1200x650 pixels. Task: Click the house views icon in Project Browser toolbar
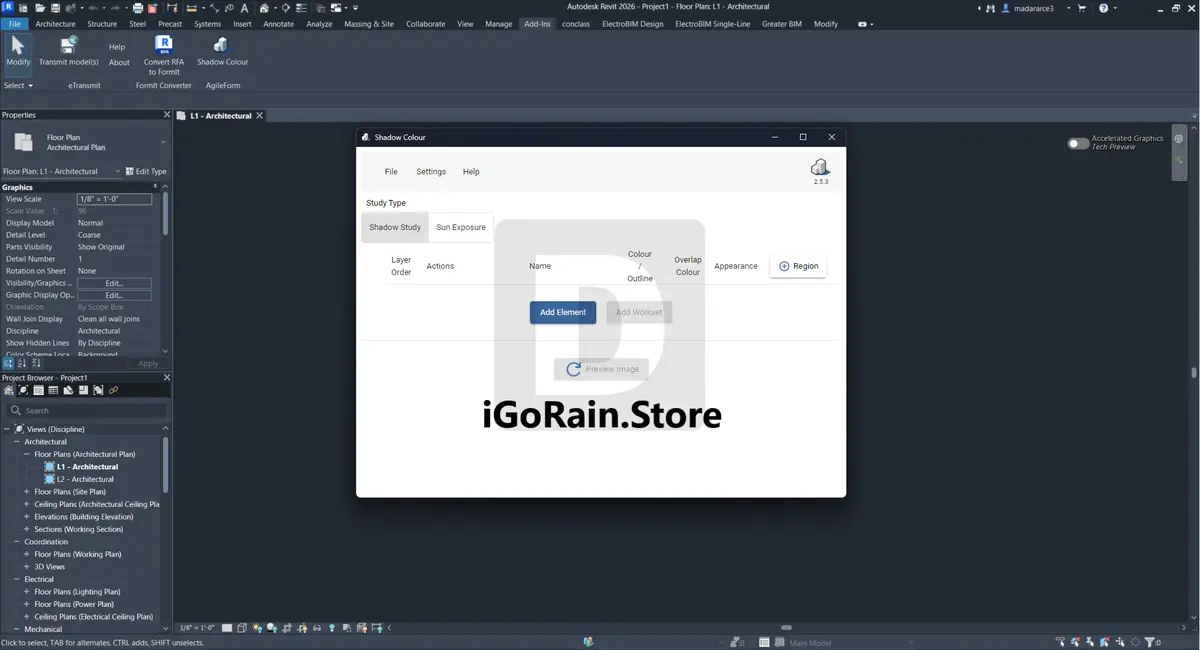[9, 391]
